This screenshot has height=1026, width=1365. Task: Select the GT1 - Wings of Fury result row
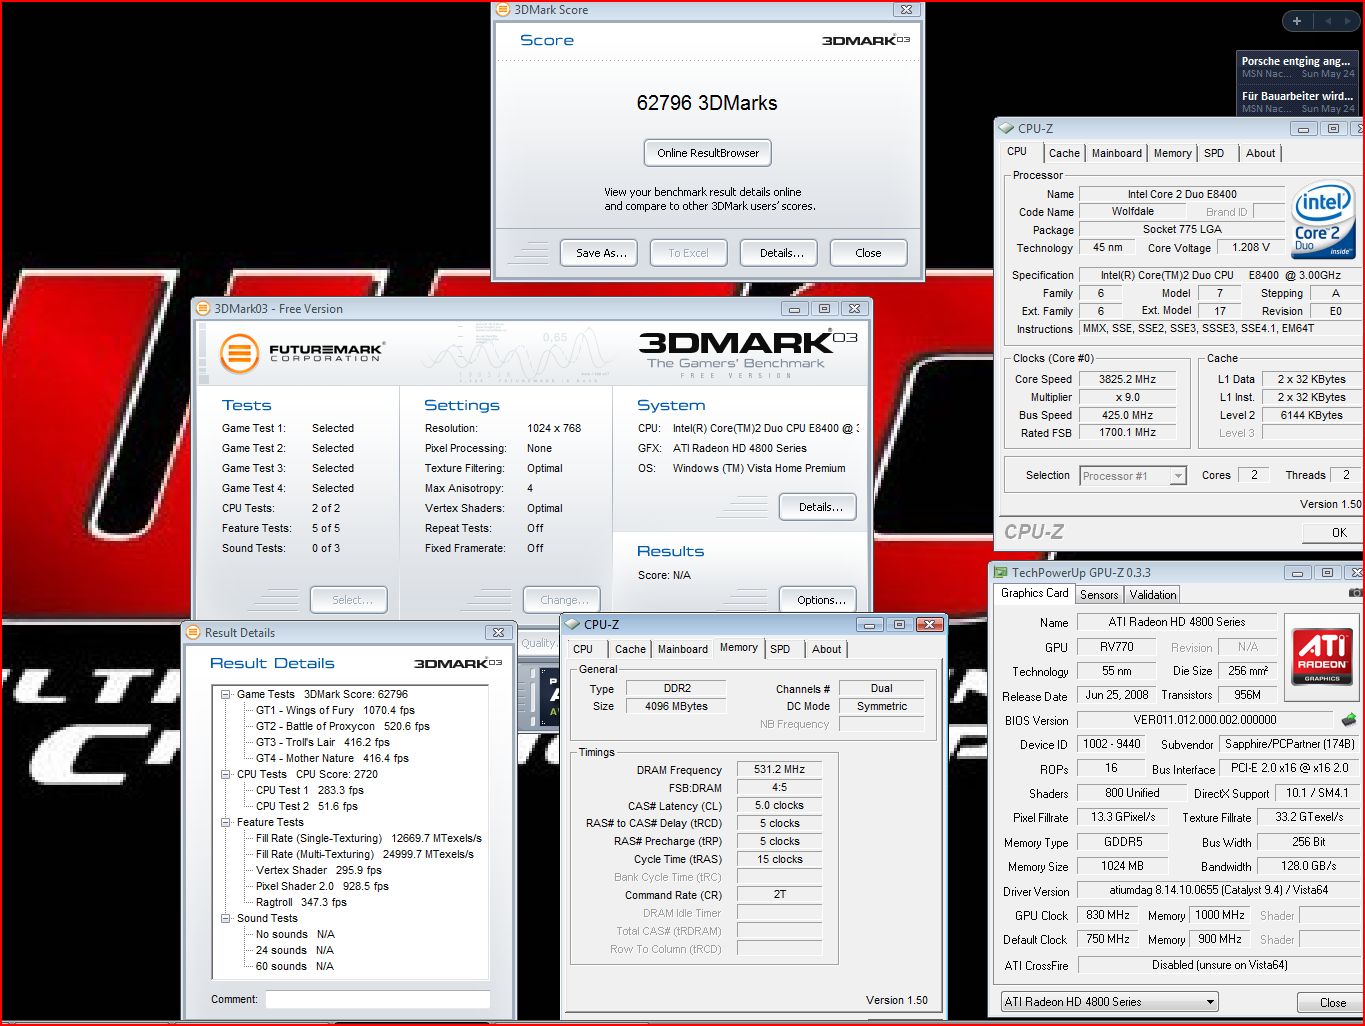click(x=335, y=710)
